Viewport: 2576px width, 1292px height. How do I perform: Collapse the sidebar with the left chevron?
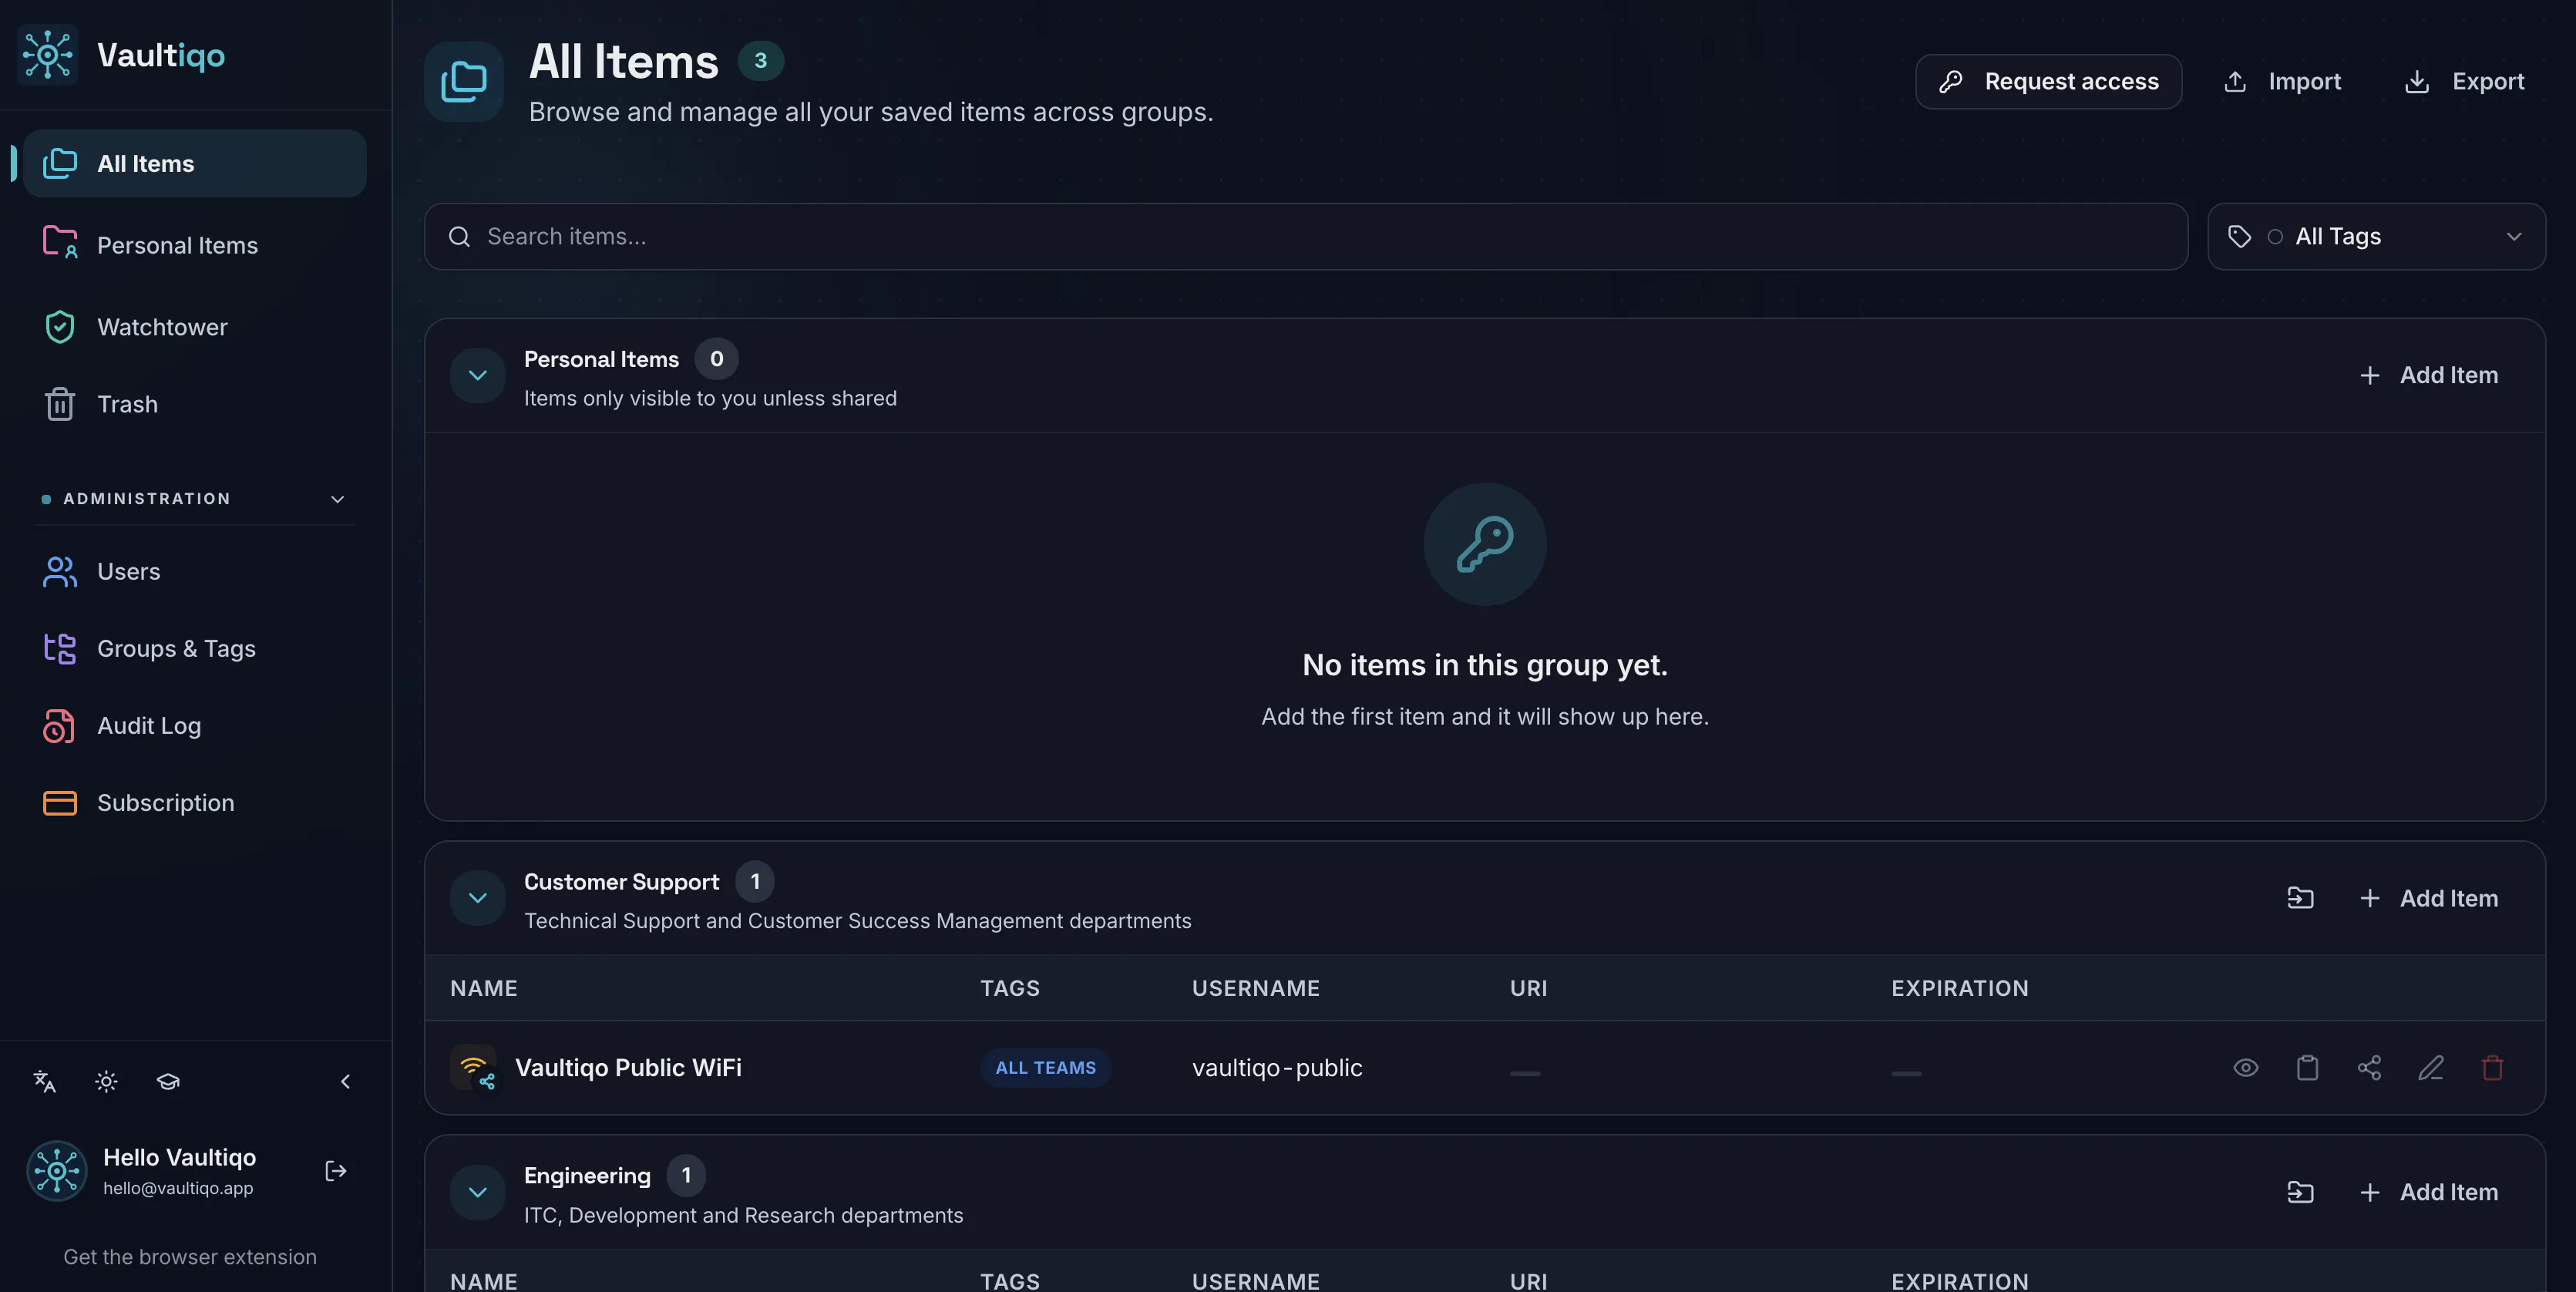click(345, 1081)
